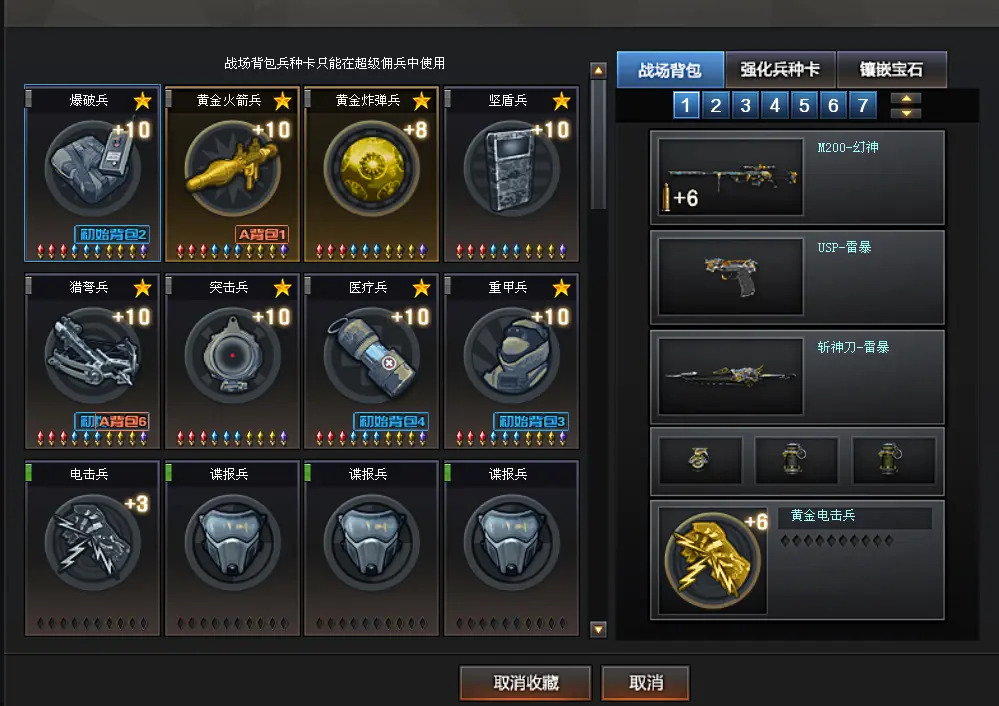
Task: Pick the 坚盾兵 shield card
Action: pos(511,174)
